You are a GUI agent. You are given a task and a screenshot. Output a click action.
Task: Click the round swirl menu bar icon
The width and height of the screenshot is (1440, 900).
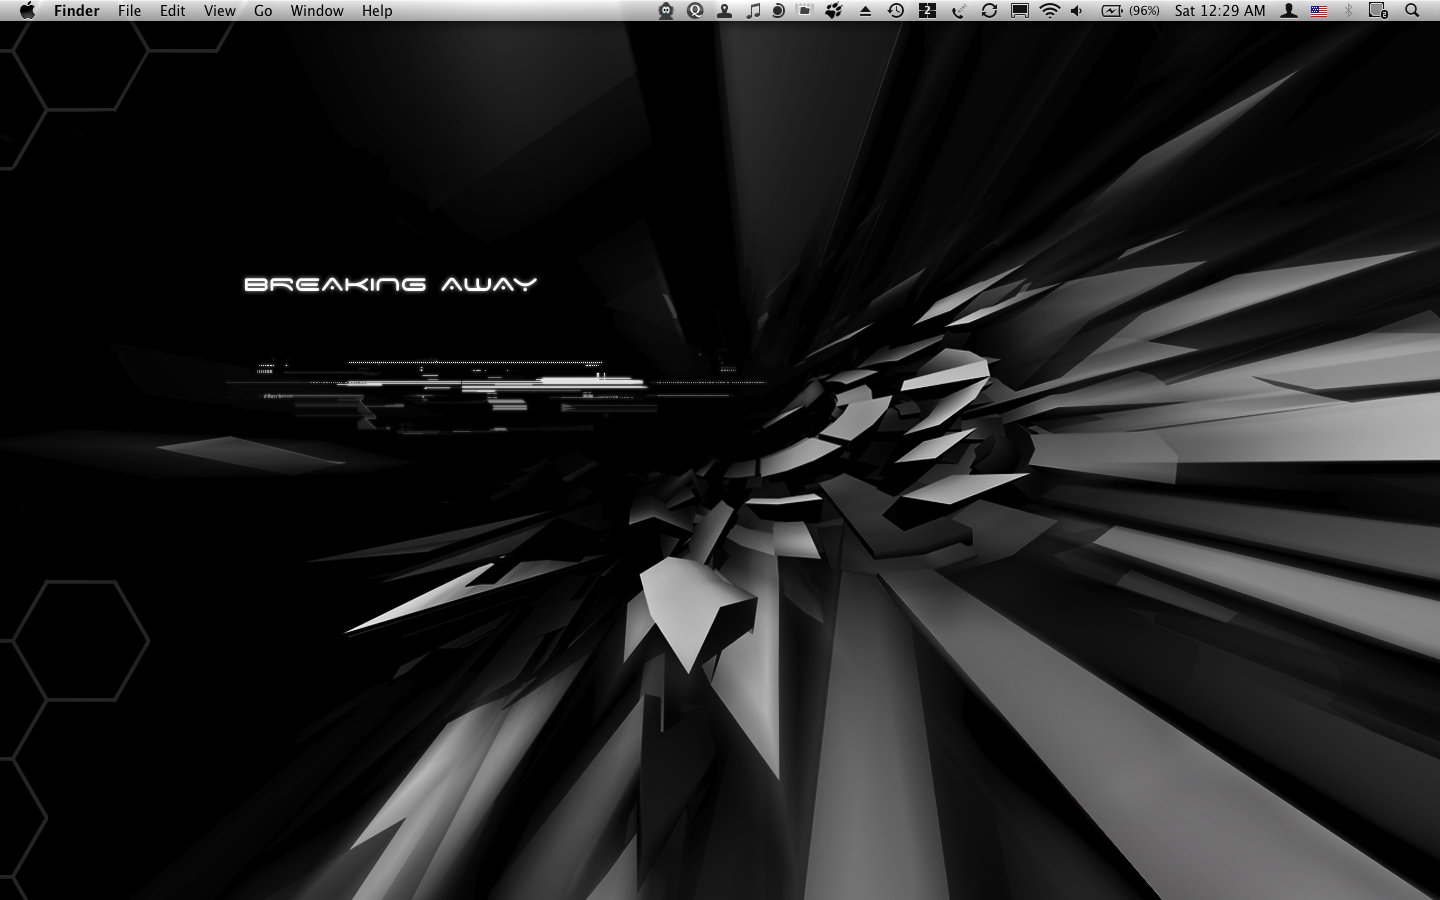pyautogui.click(x=778, y=11)
